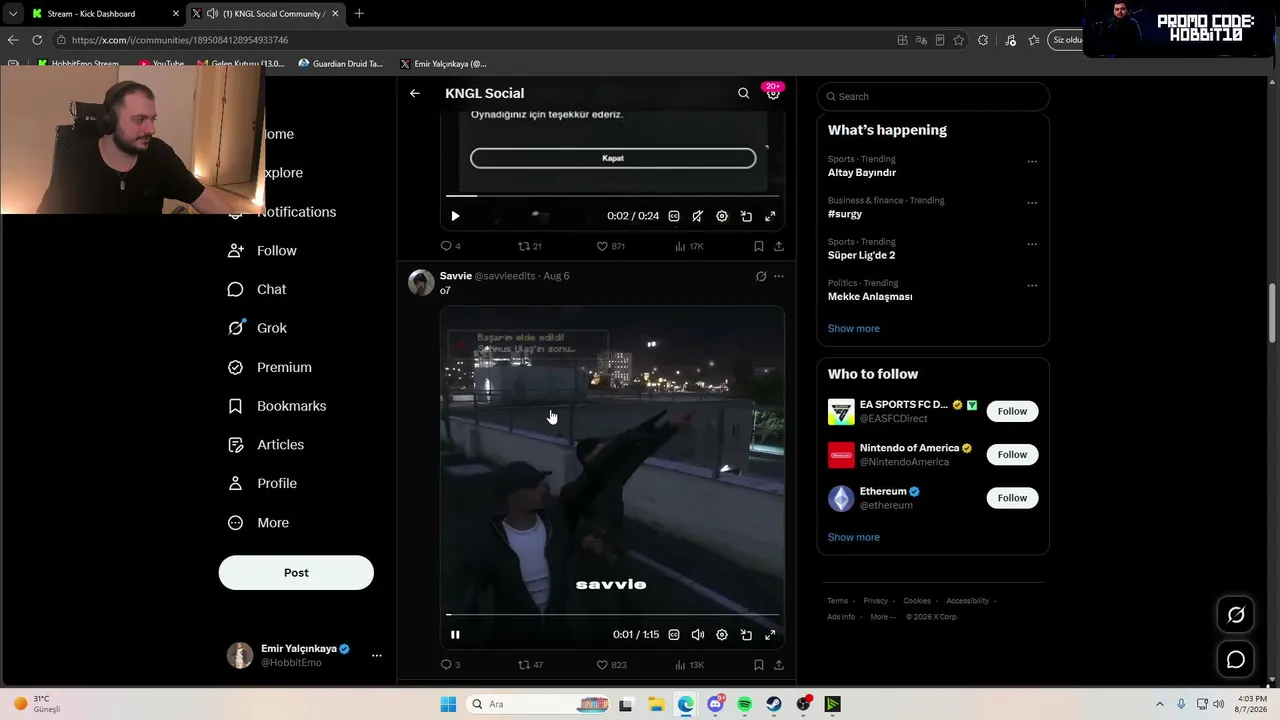The image size is (1280, 720).
Task: Focus the X Search box
Action: (933, 96)
